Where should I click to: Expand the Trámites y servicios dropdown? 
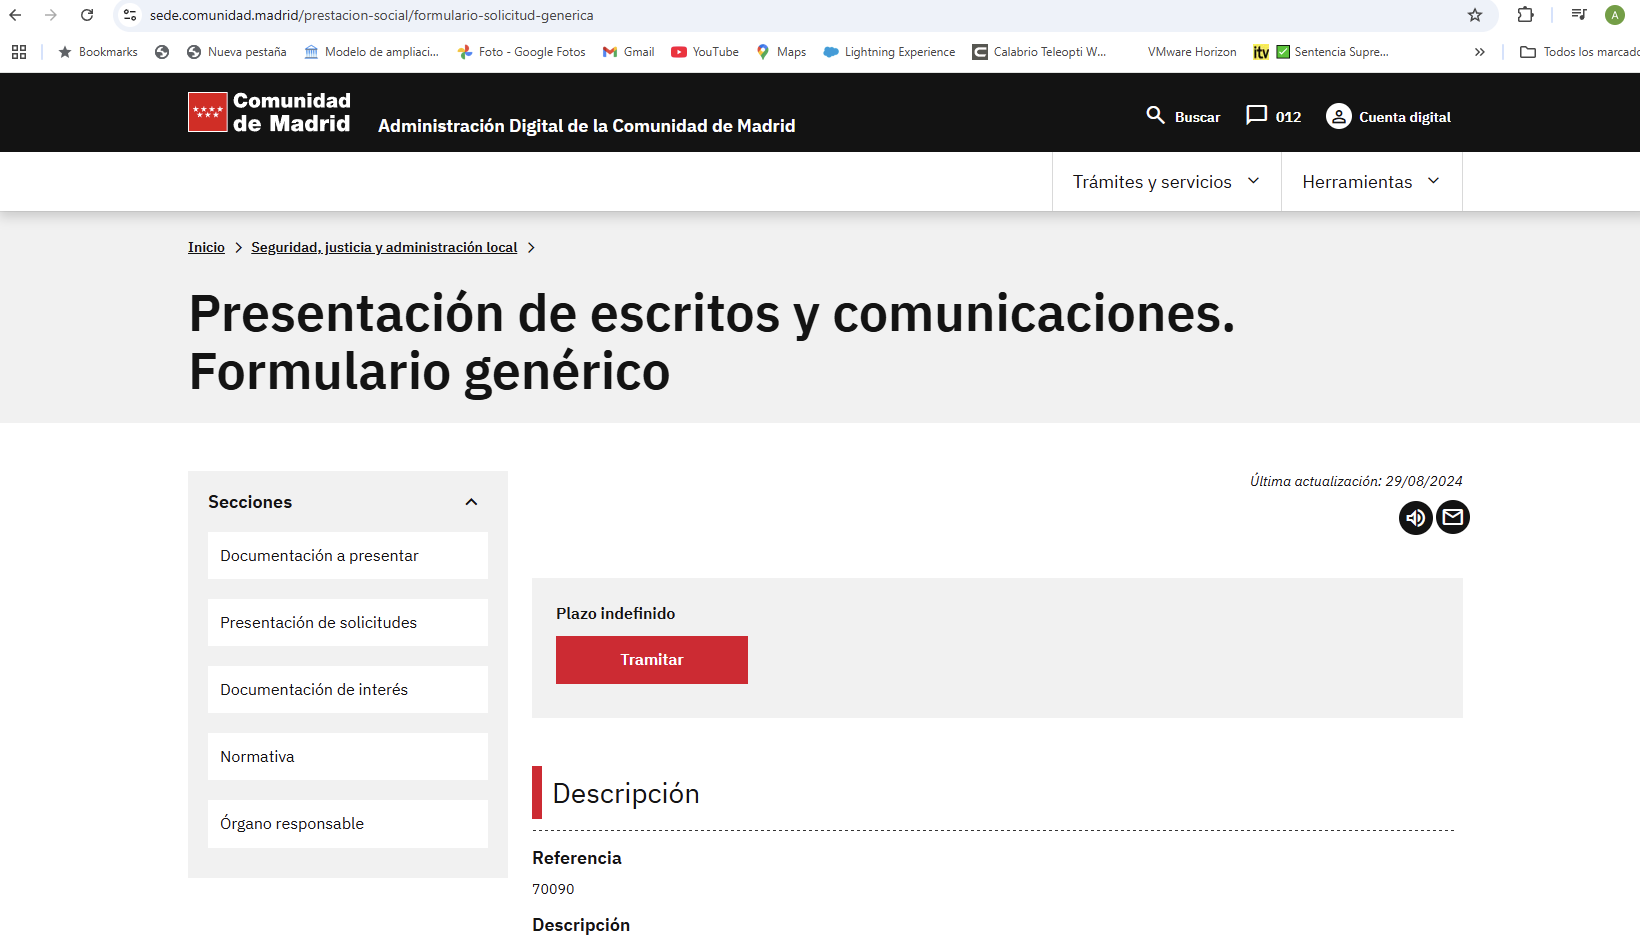1166,182
